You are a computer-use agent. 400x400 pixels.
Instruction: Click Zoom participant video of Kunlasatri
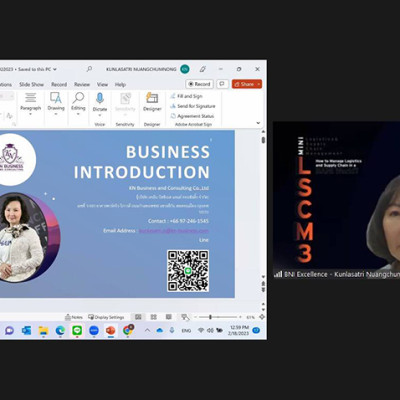pyautogui.click(x=336, y=200)
